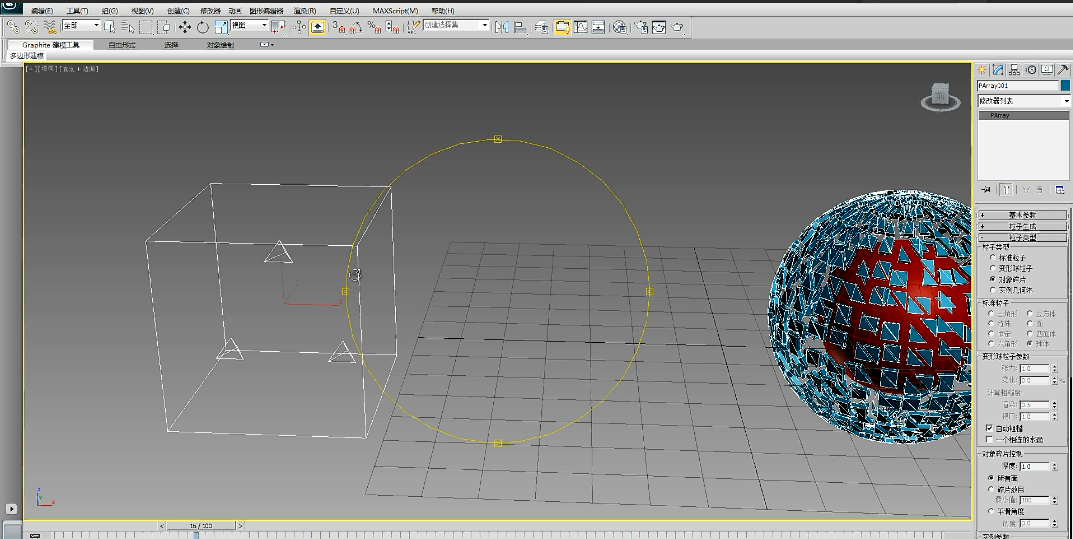The width and height of the screenshot is (1073, 539).
Task: Click the Select and Manipulate icon
Action: [x=299, y=27]
